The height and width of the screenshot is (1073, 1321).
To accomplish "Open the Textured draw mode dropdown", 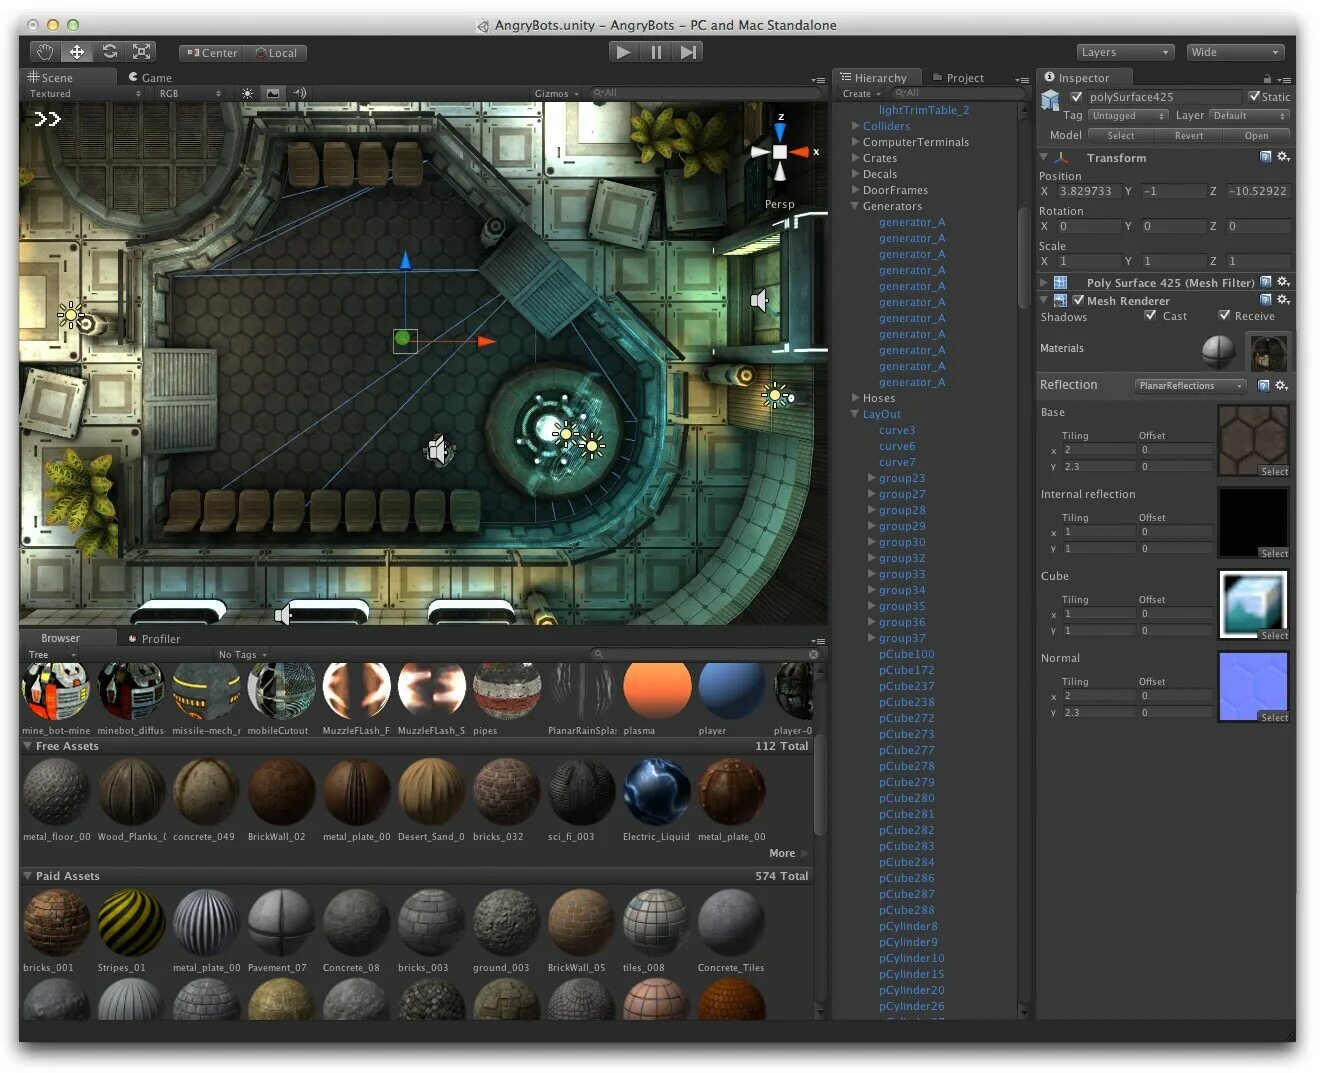I will [x=85, y=93].
